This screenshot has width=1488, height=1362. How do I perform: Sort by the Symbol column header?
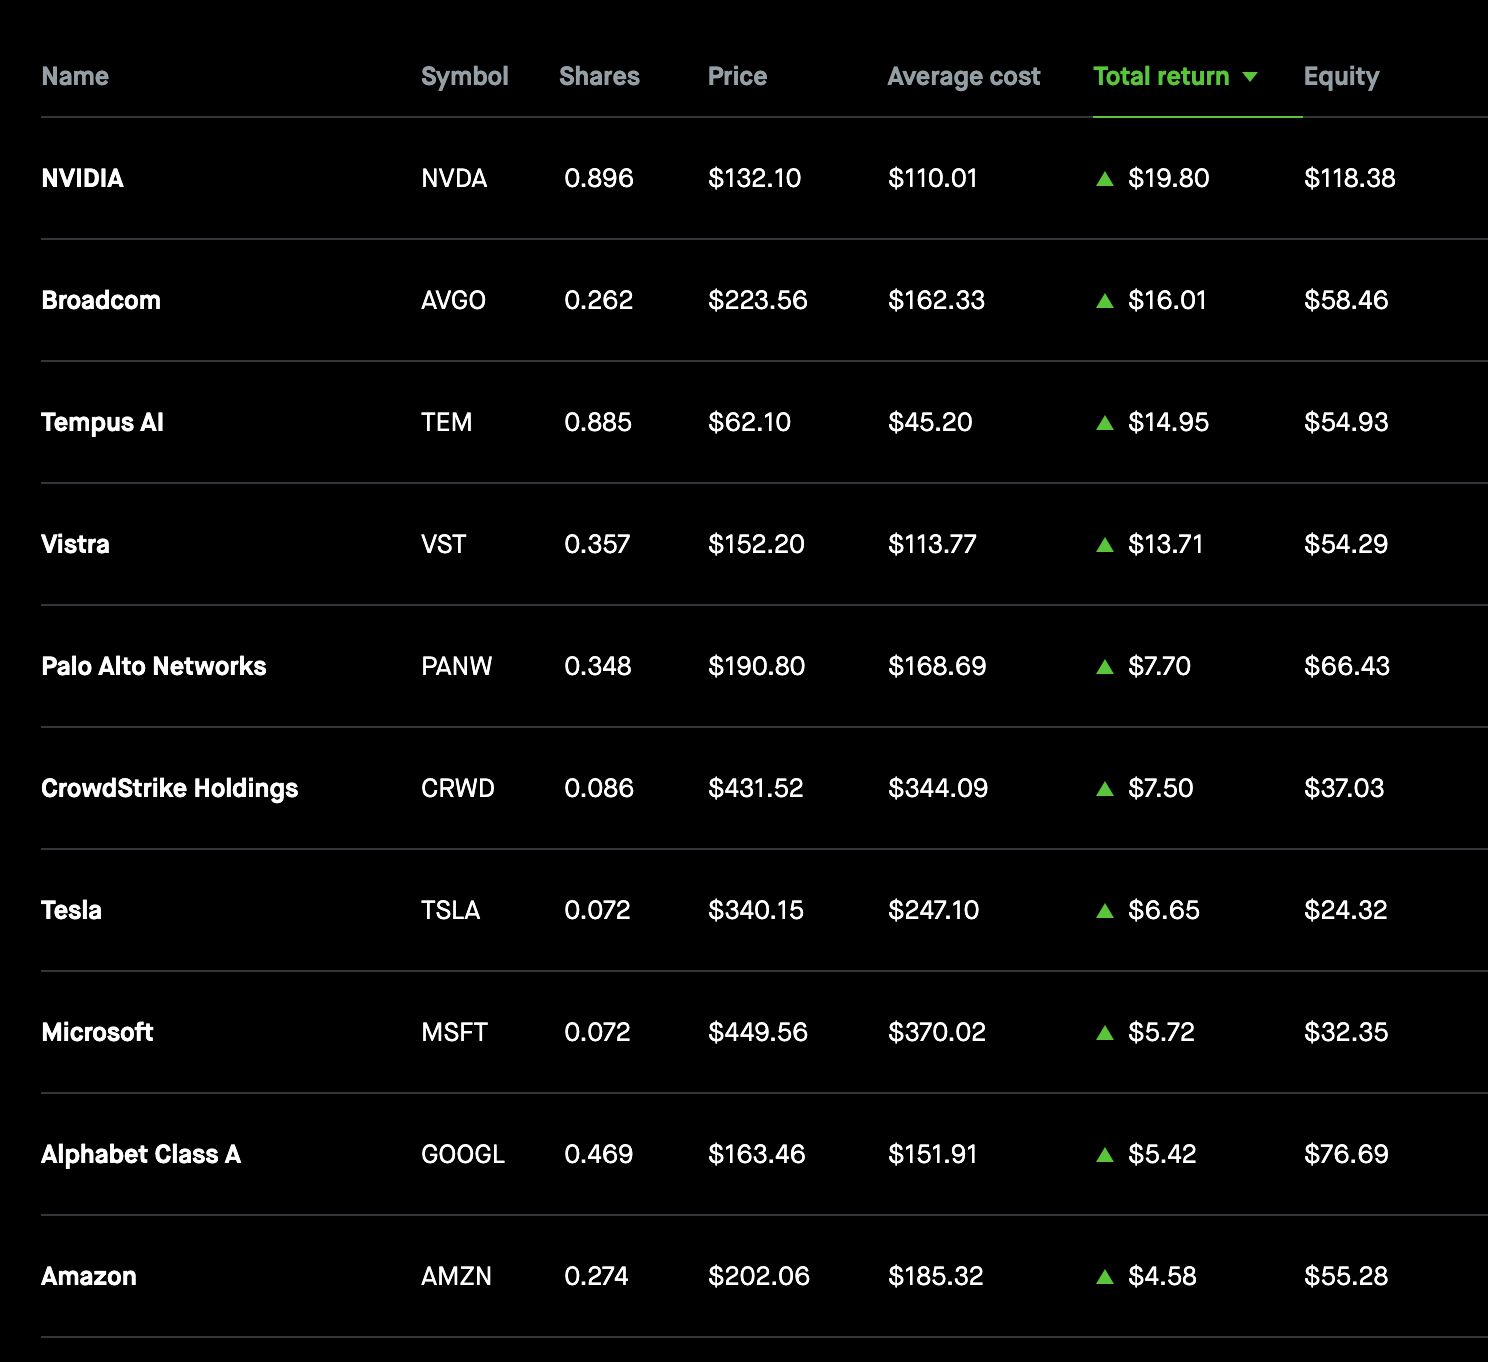pos(465,76)
